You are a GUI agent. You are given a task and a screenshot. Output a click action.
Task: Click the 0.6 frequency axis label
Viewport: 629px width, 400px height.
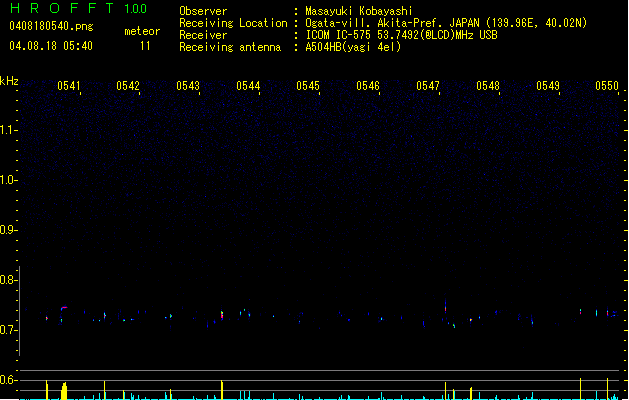(x=8, y=380)
